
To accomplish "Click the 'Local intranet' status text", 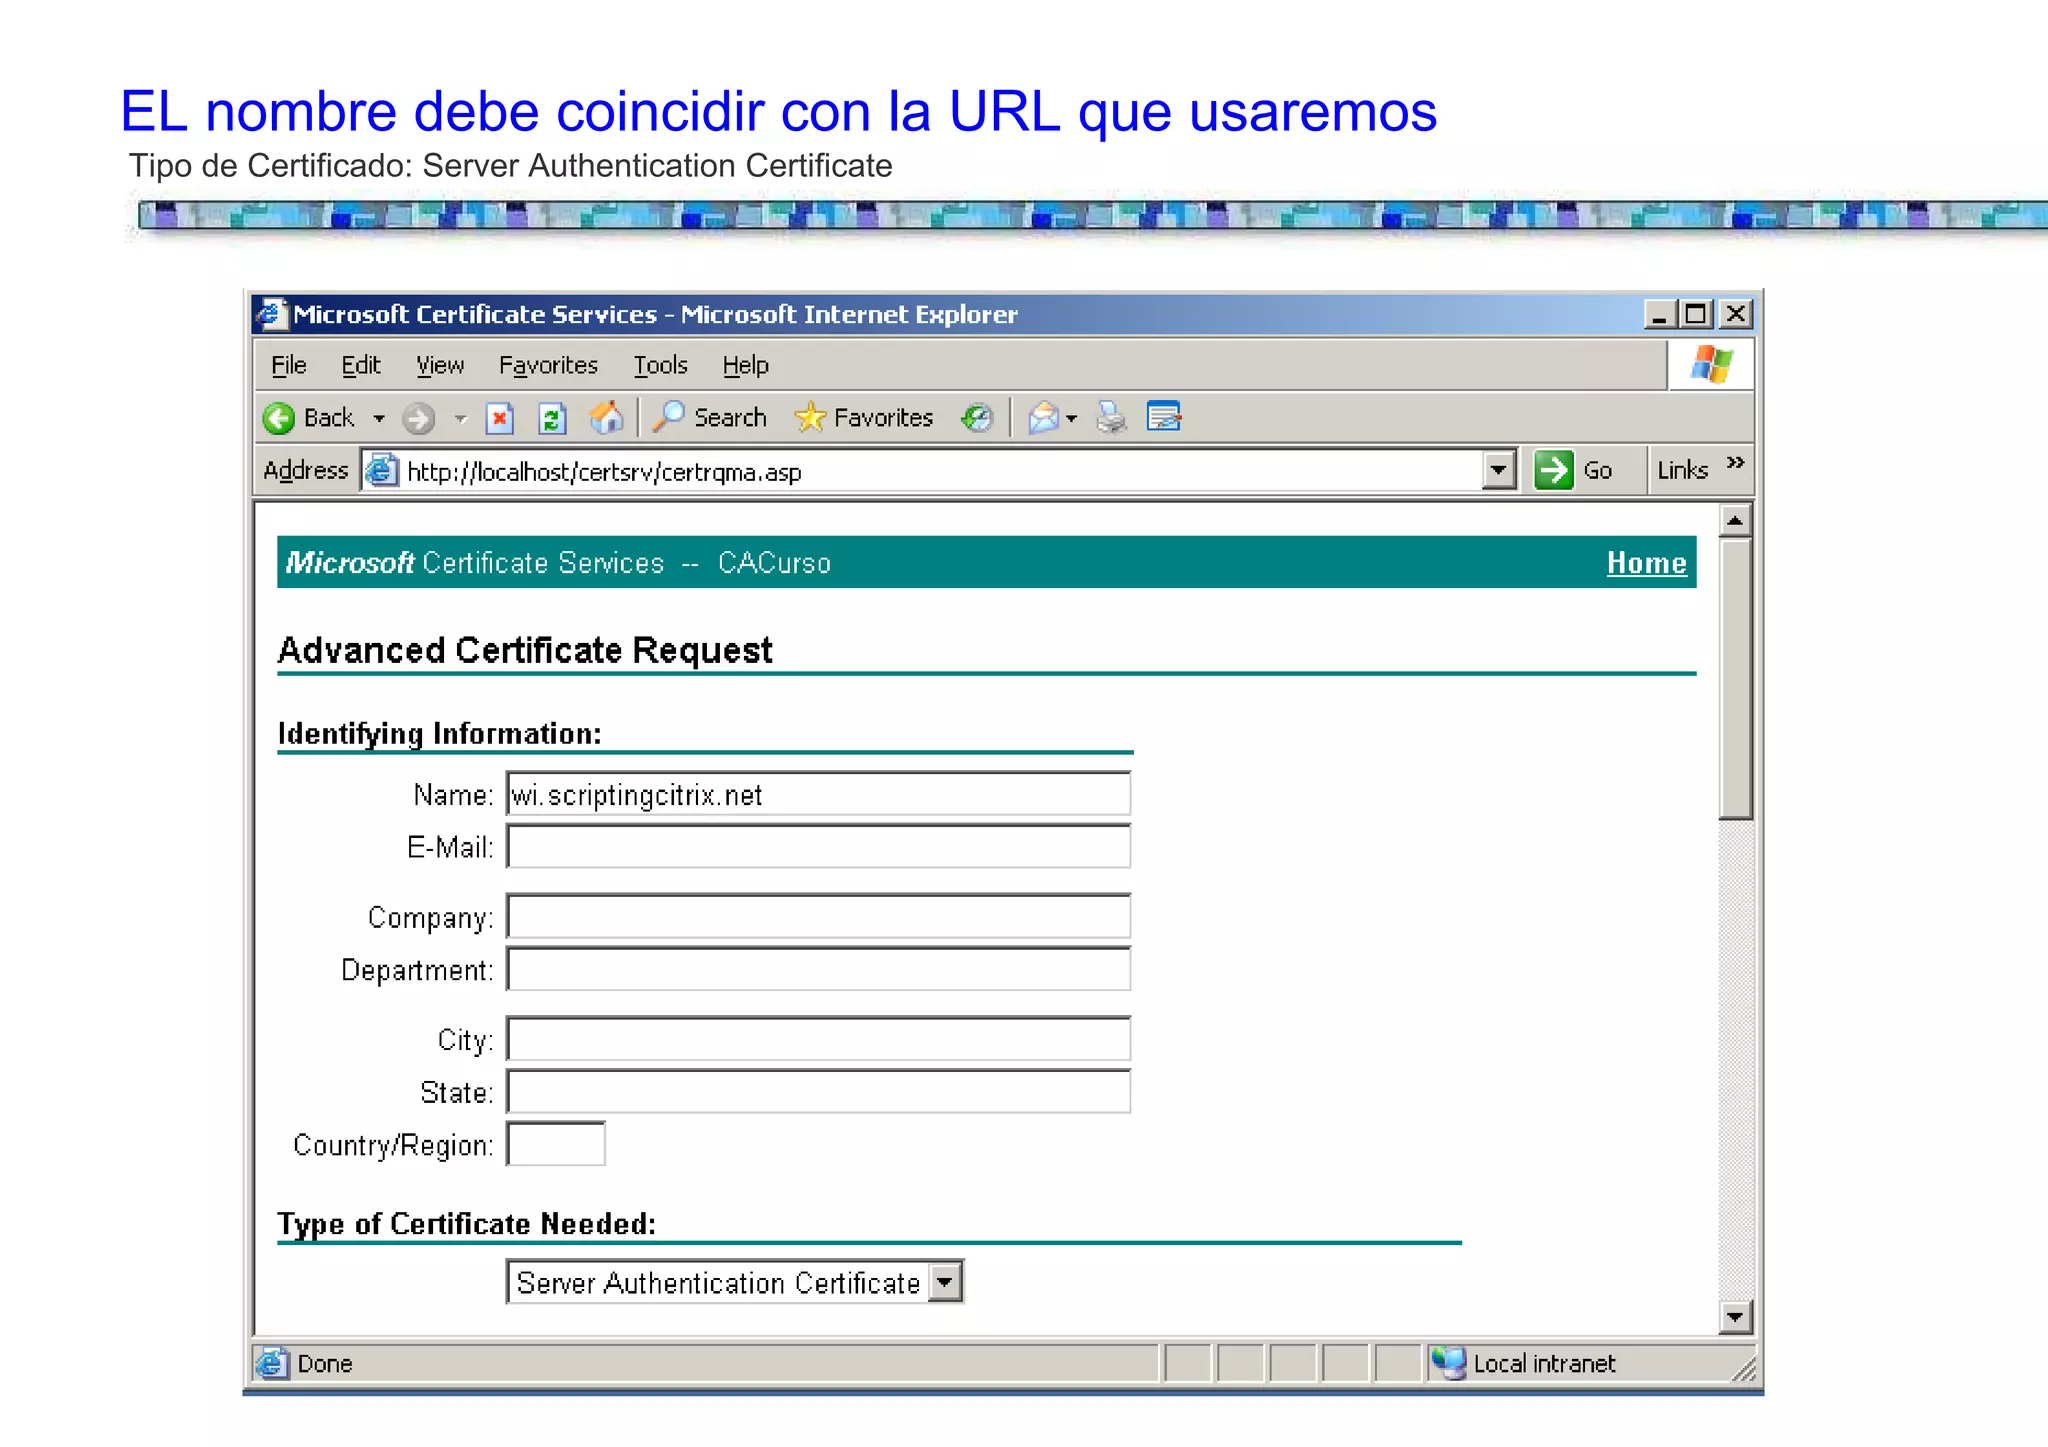I will pyautogui.click(x=1544, y=1364).
